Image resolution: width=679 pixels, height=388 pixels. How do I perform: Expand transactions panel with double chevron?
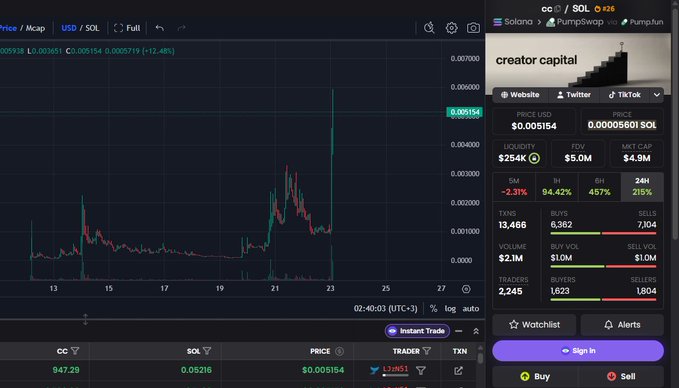coord(476,331)
